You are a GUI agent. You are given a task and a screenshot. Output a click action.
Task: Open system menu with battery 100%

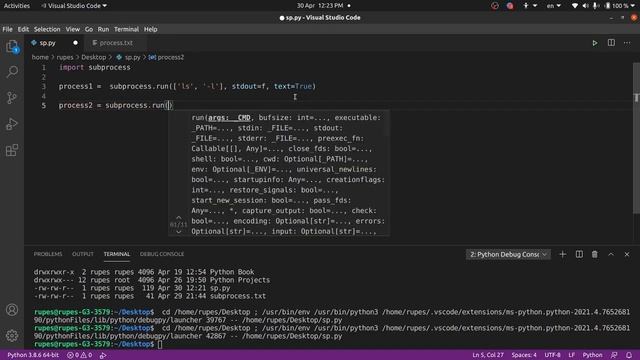pos(604,6)
